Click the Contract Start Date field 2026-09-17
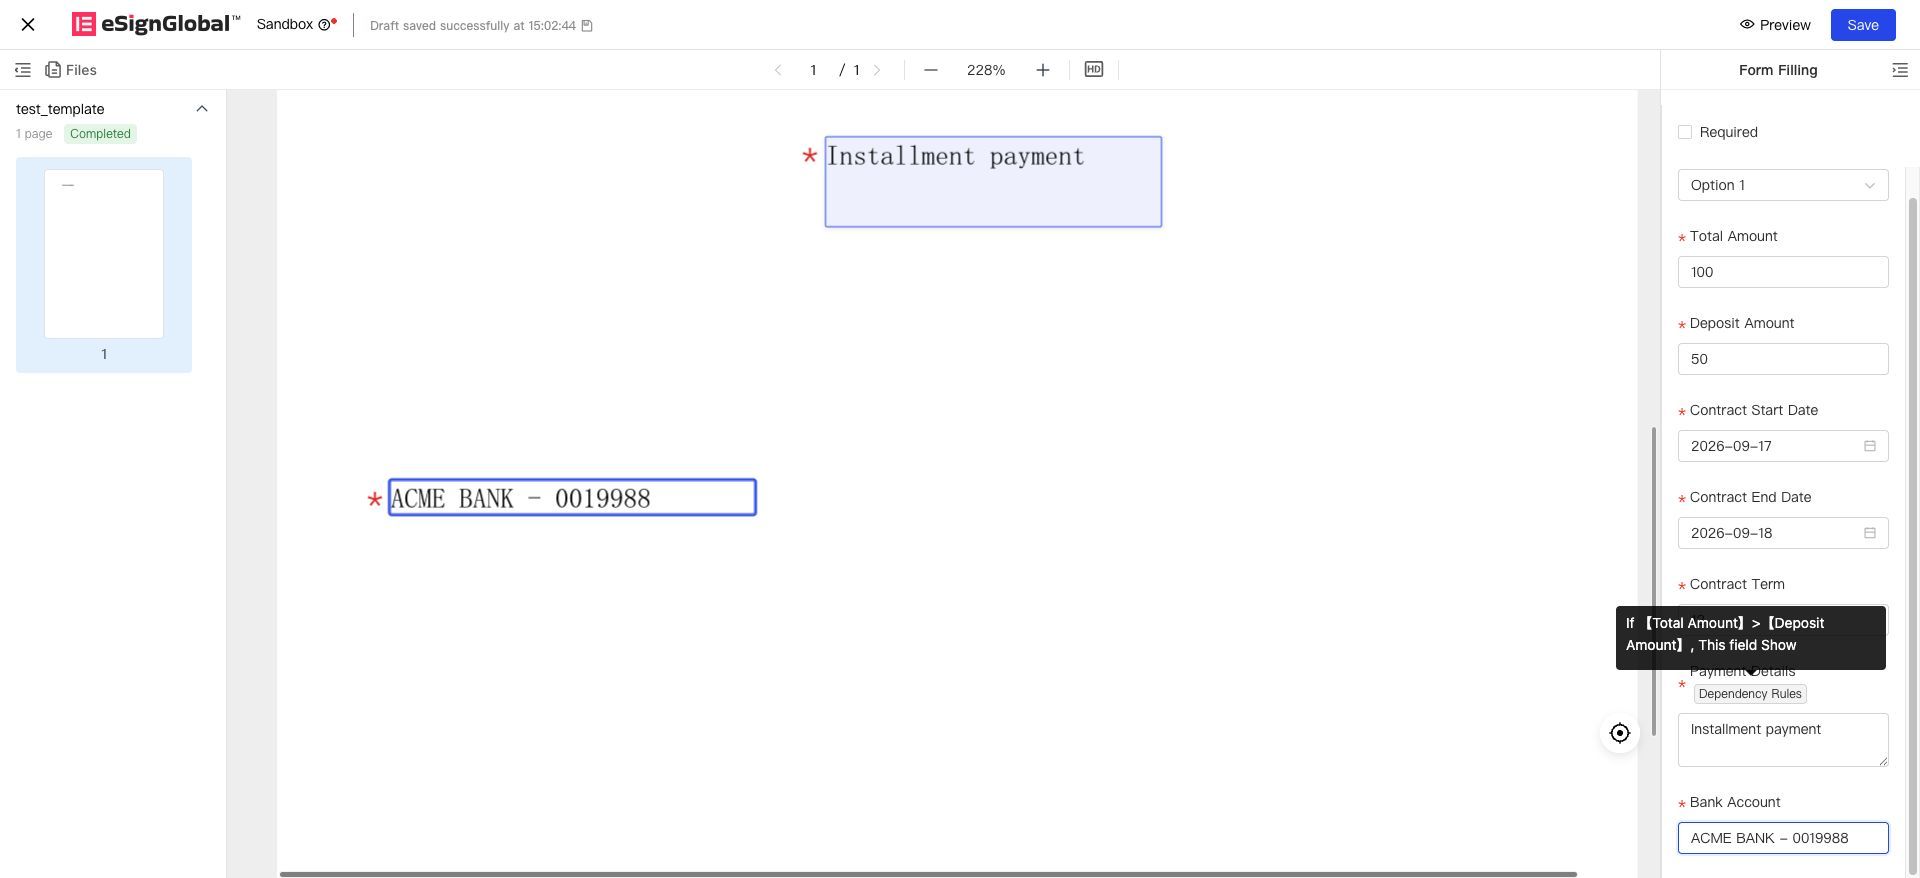The height and width of the screenshot is (878, 1920). click(1783, 446)
